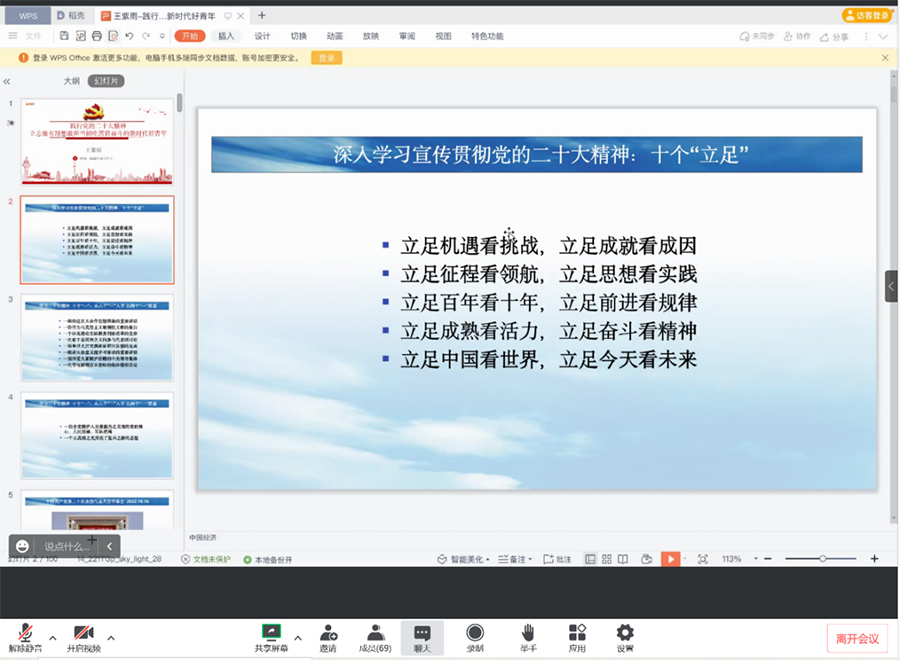Viewport: 900px width, 660px height.
Task: Toggle slide sorter view icon
Action: pos(606,559)
